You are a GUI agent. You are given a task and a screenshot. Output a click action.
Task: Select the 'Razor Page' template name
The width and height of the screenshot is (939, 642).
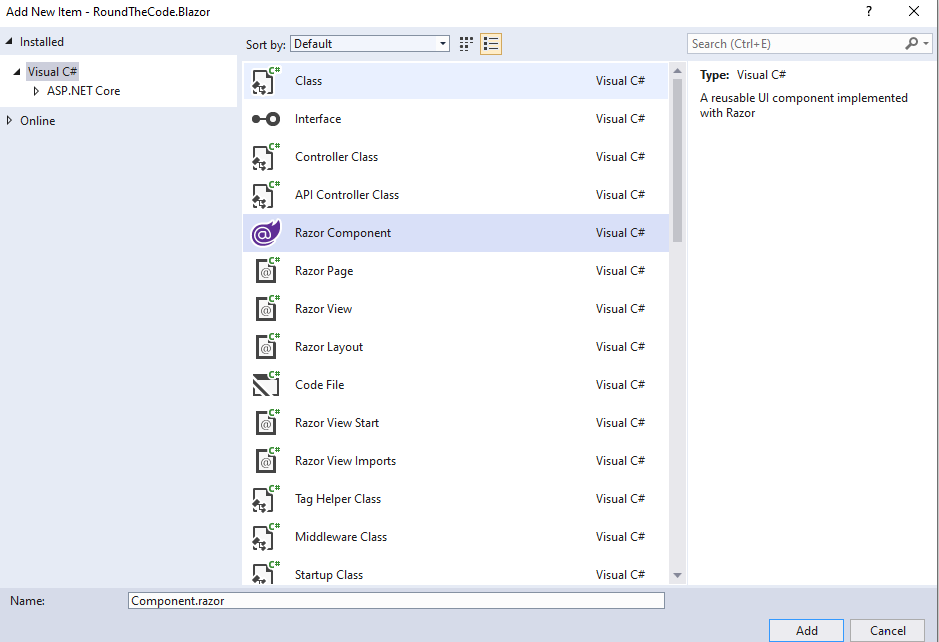324,271
